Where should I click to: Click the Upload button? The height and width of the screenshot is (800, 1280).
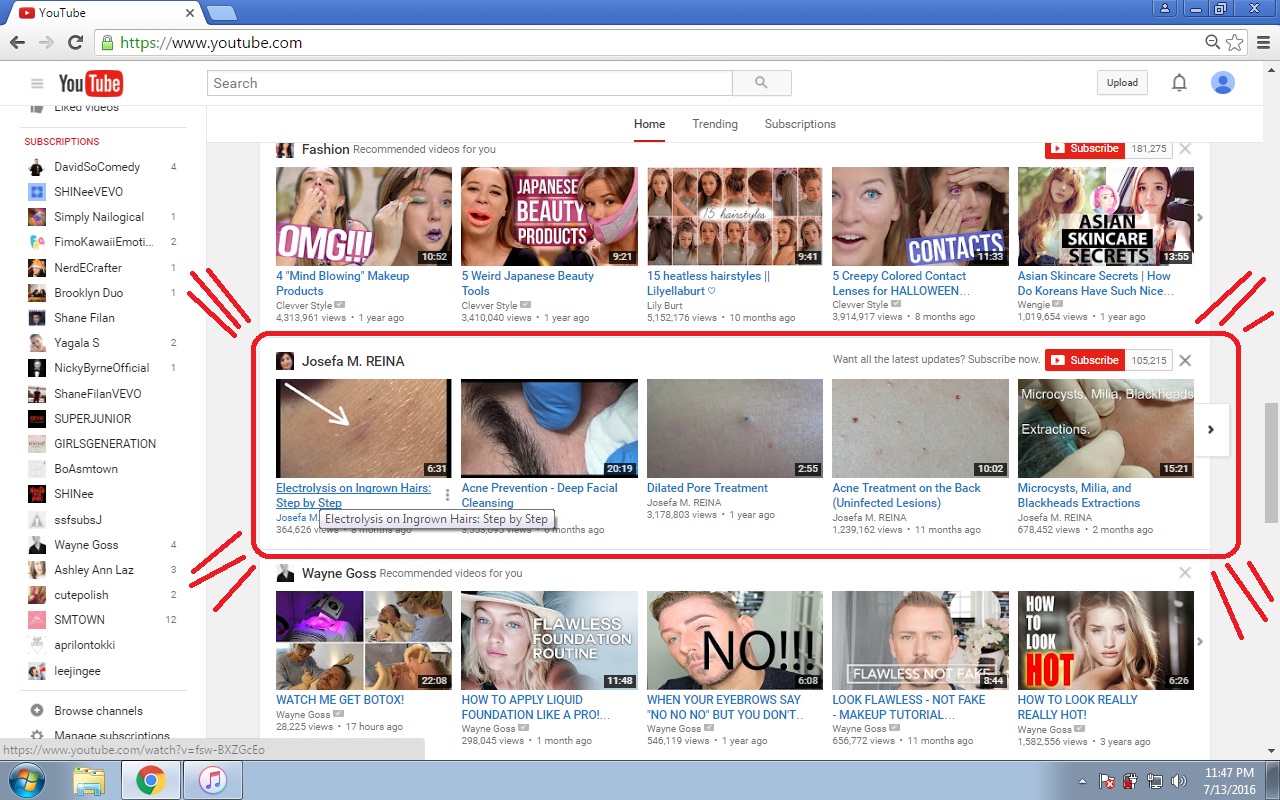click(1122, 83)
